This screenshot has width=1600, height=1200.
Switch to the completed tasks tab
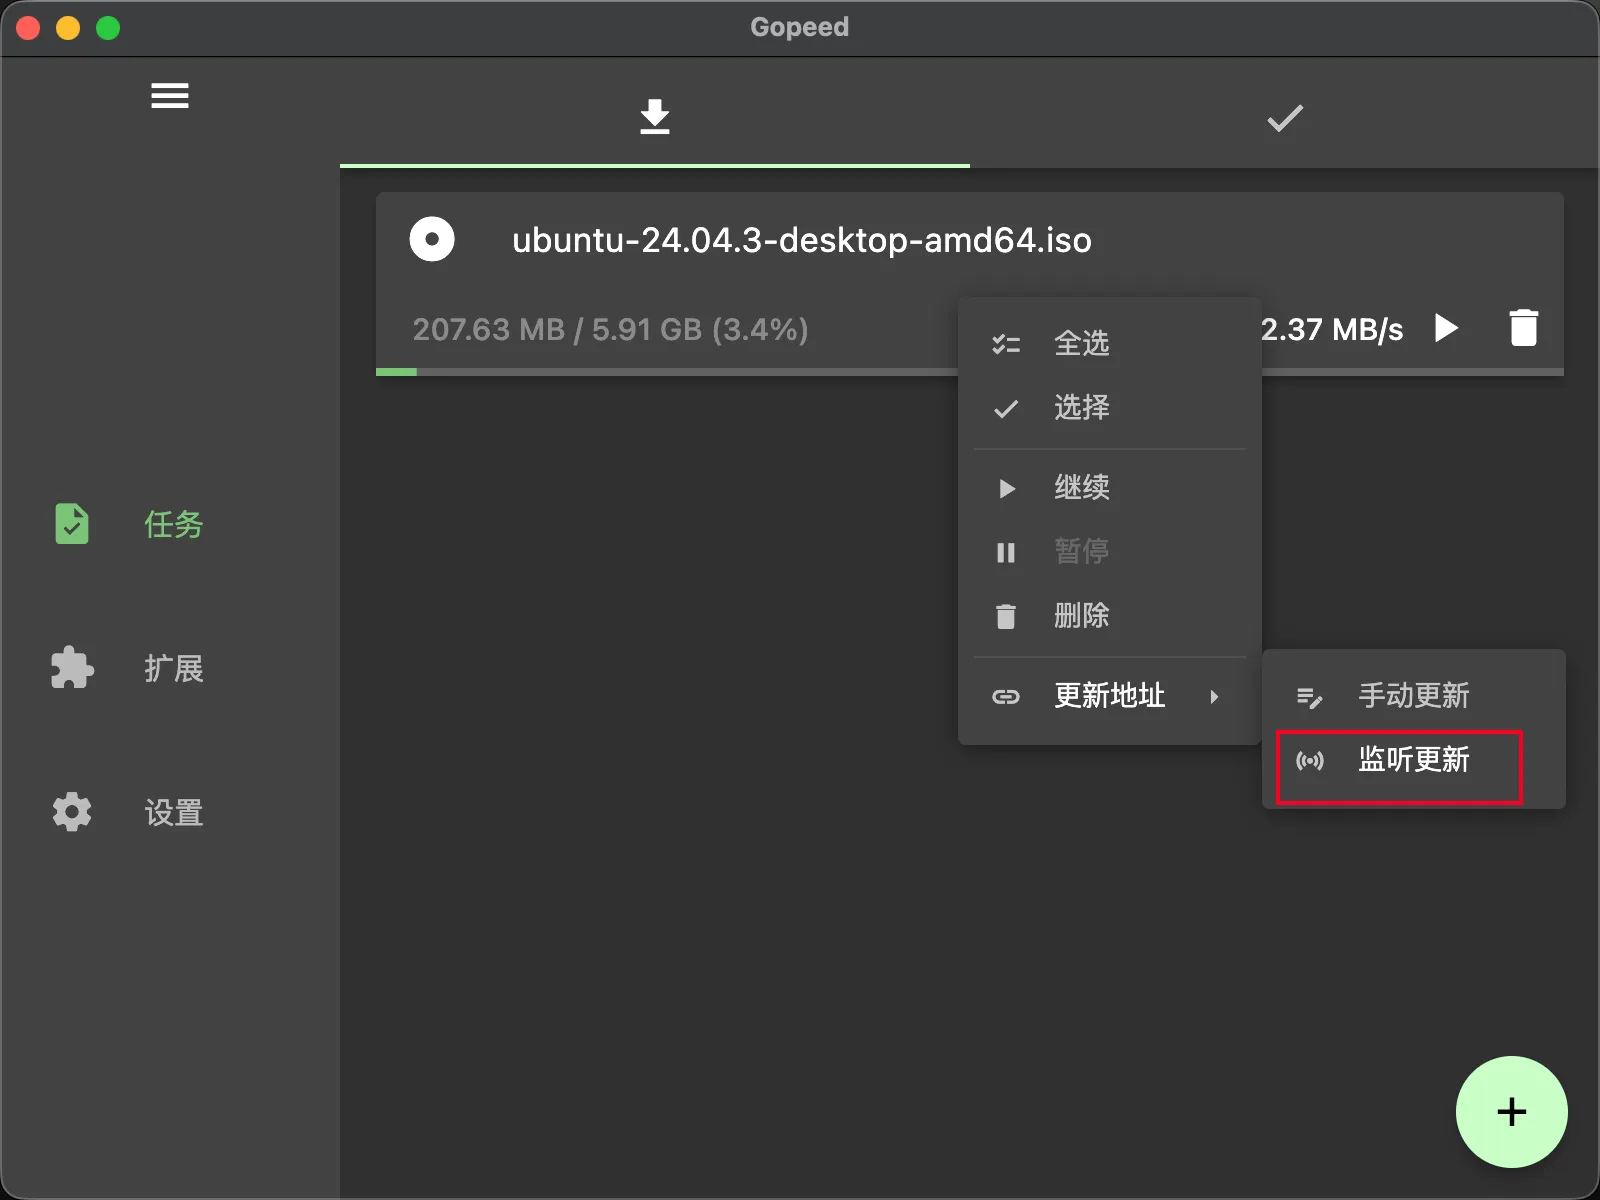(x=1284, y=117)
